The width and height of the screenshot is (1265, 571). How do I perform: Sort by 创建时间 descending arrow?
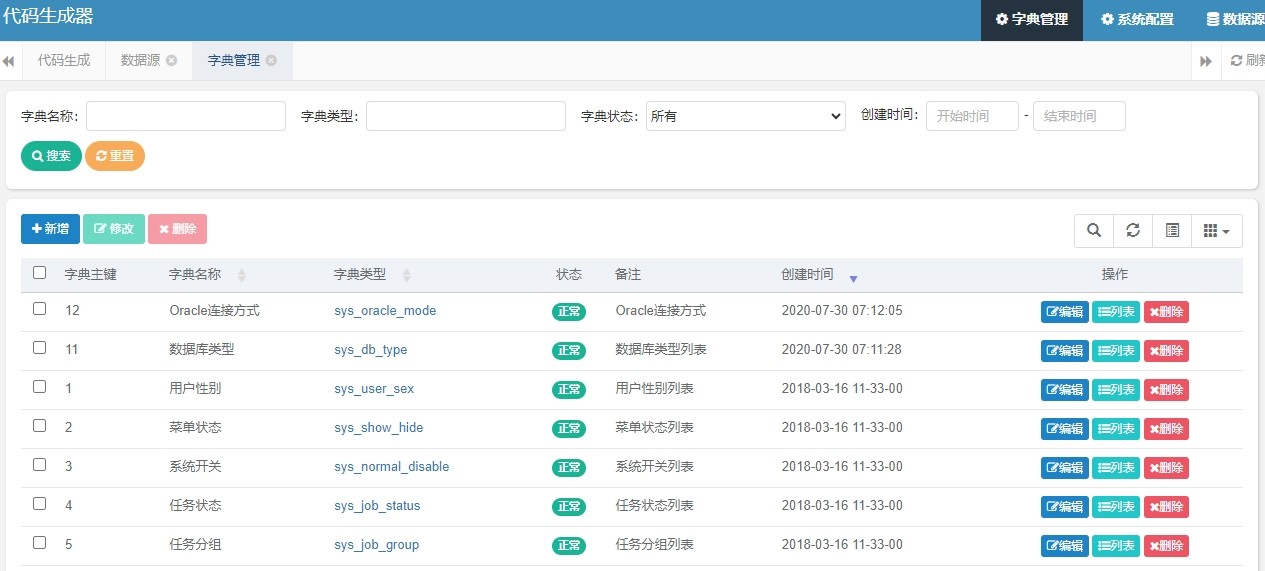point(853,277)
